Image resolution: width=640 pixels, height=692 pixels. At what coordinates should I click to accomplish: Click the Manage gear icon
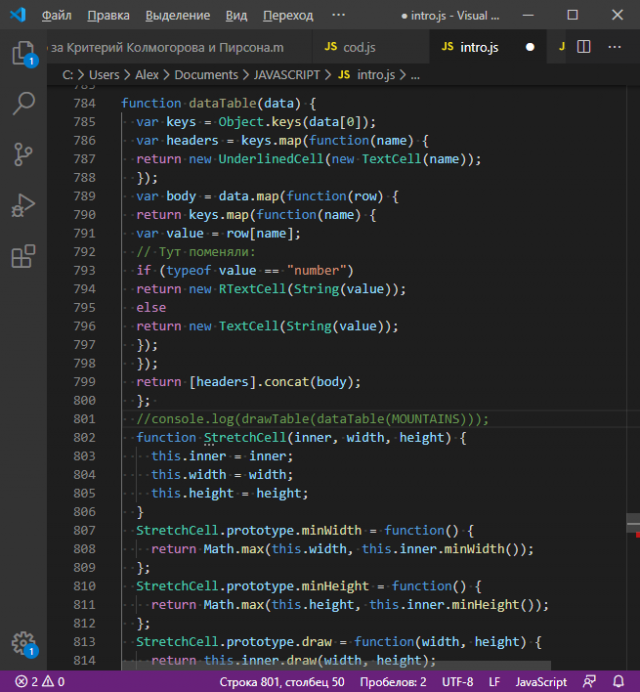pyautogui.click(x=22, y=643)
